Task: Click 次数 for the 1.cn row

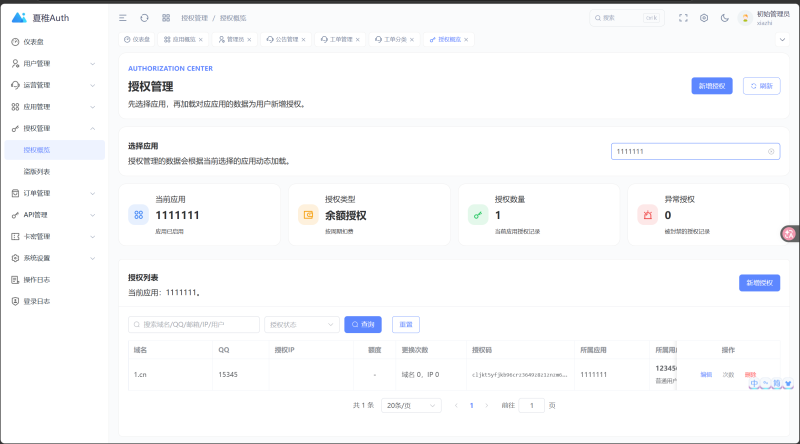Action: [728, 375]
